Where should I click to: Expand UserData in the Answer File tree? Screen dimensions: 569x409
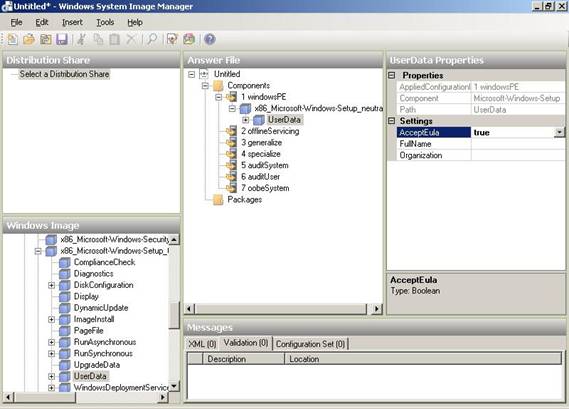(x=246, y=120)
